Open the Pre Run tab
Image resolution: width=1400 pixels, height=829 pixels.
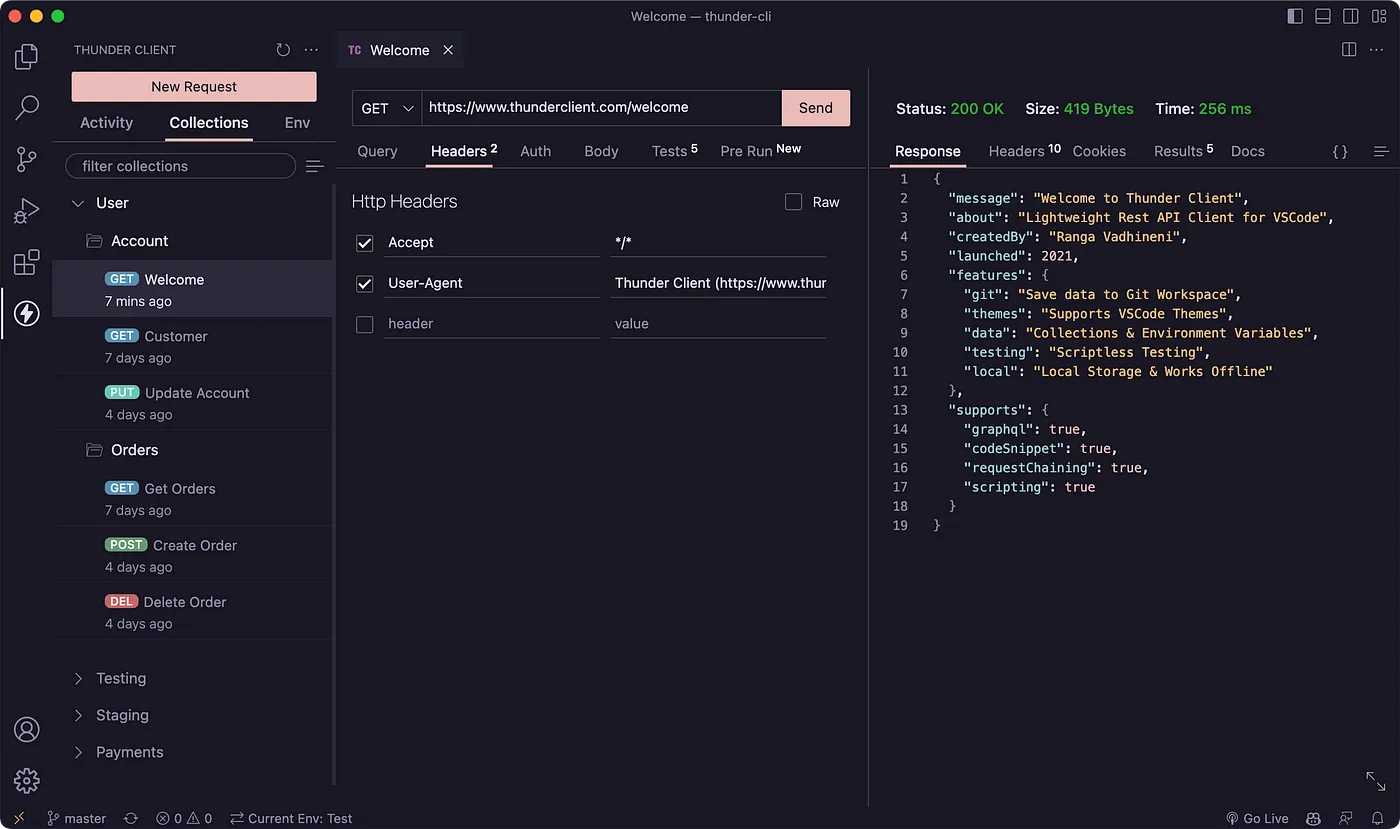760,151
